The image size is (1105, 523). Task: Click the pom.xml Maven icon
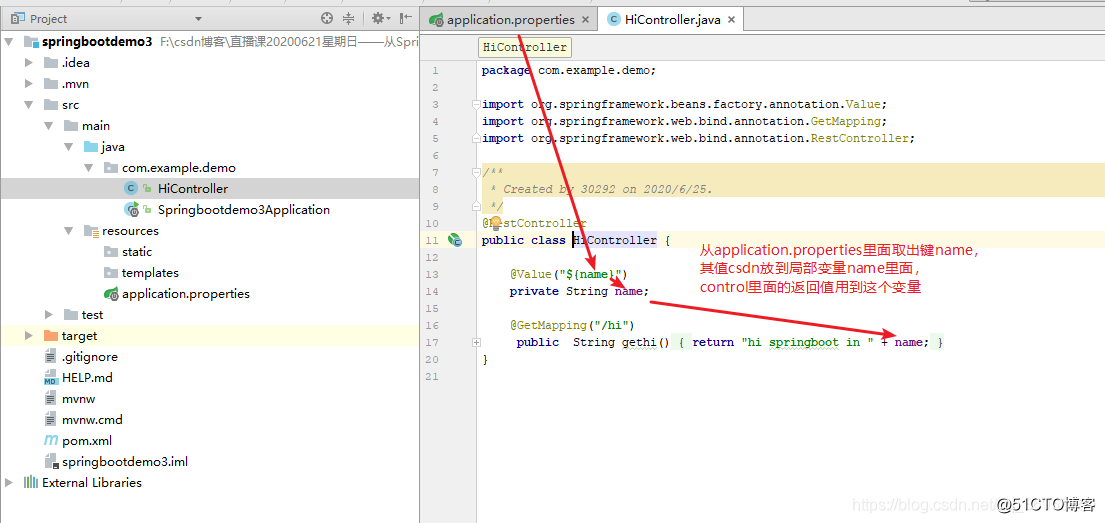(51, 441)
